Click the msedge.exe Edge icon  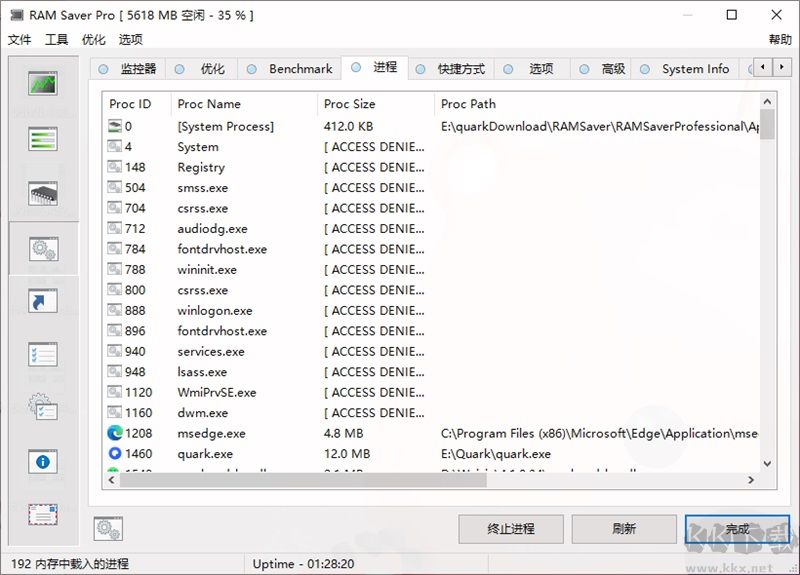click(x=115, y=433)
